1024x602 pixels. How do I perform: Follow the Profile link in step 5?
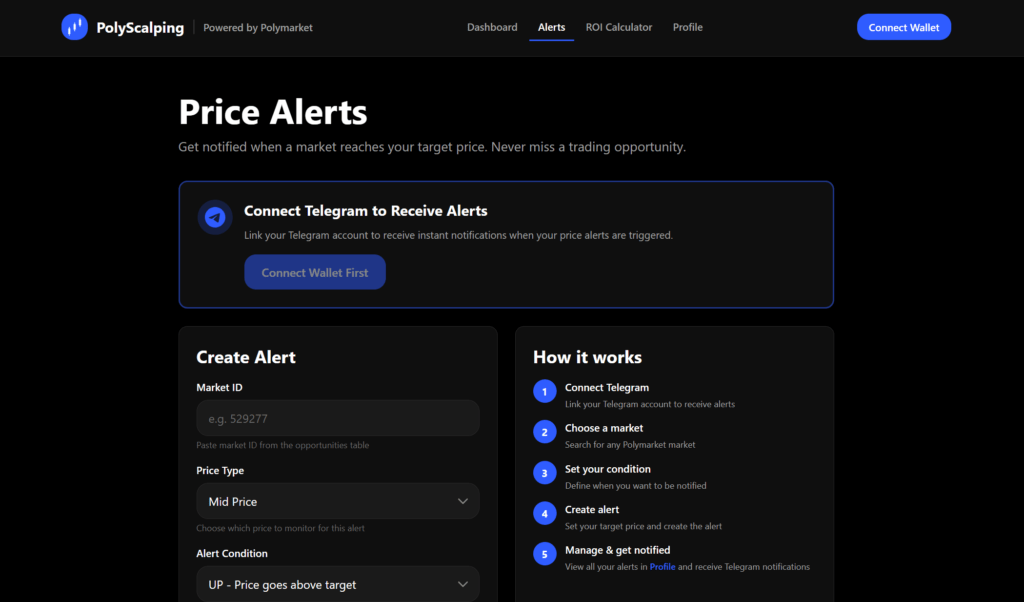[662, 567]
